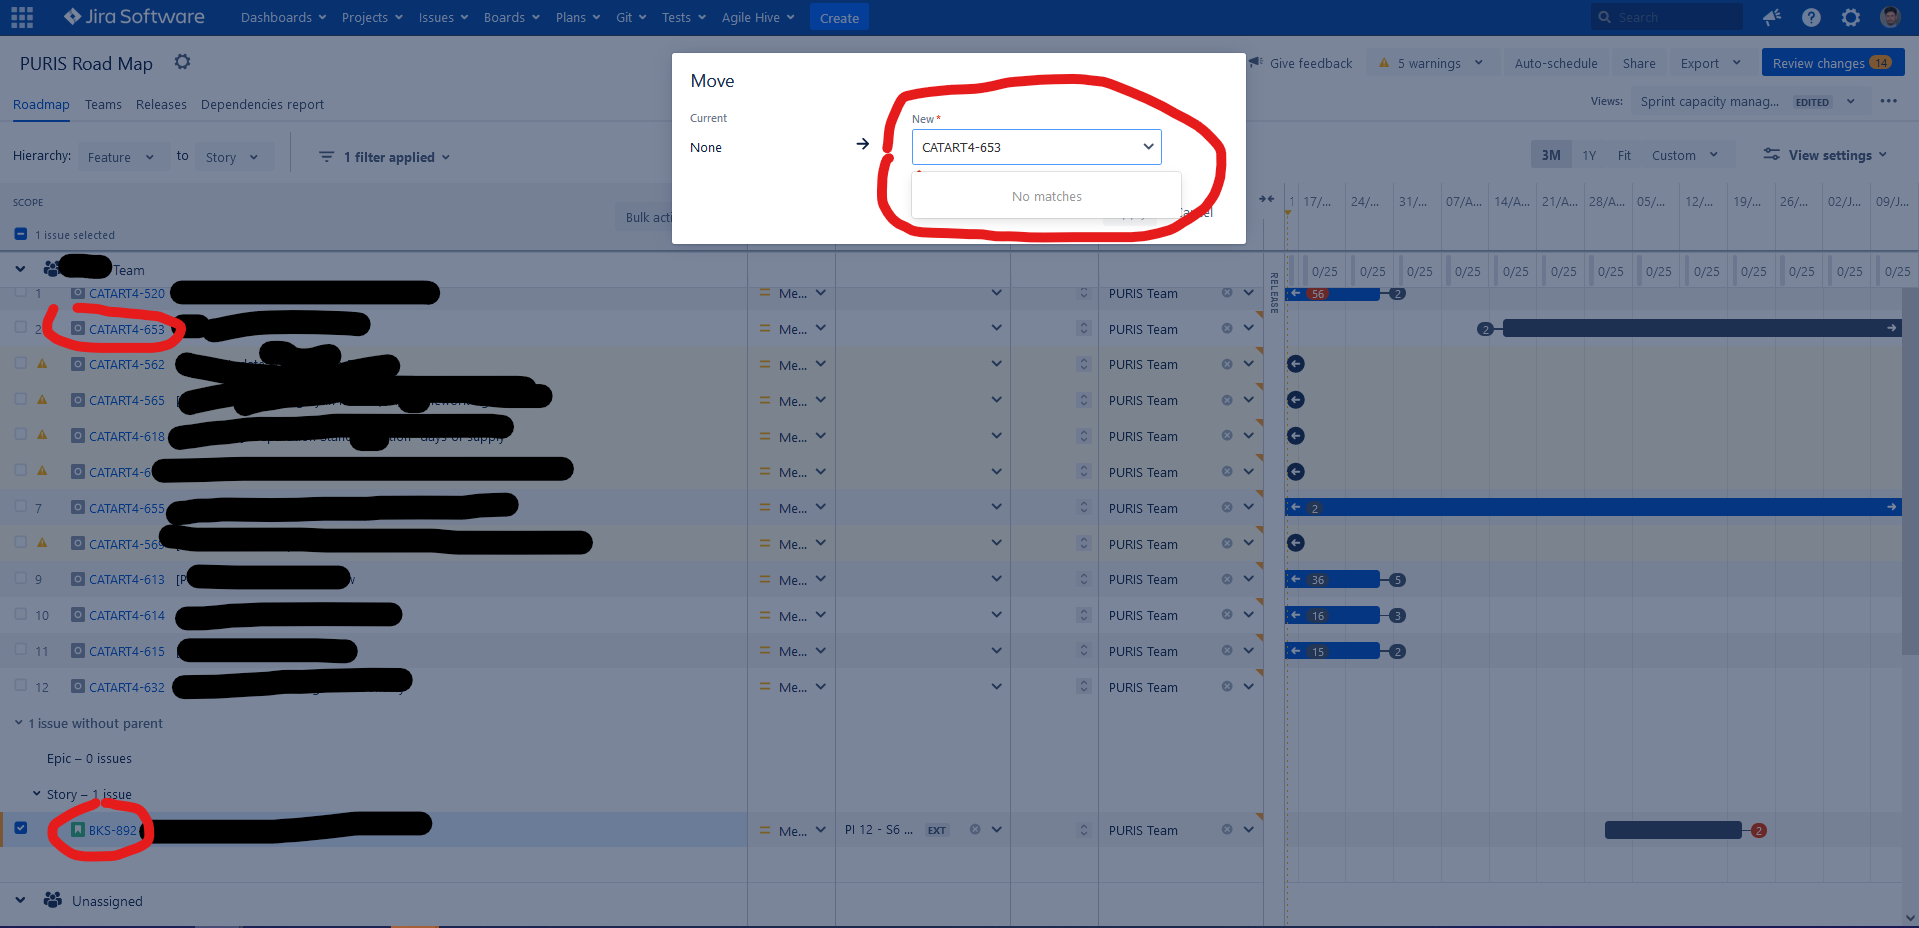Check the CATART4-614 row checkbox
Screen dimensions: 1919x928
(21, 613)
